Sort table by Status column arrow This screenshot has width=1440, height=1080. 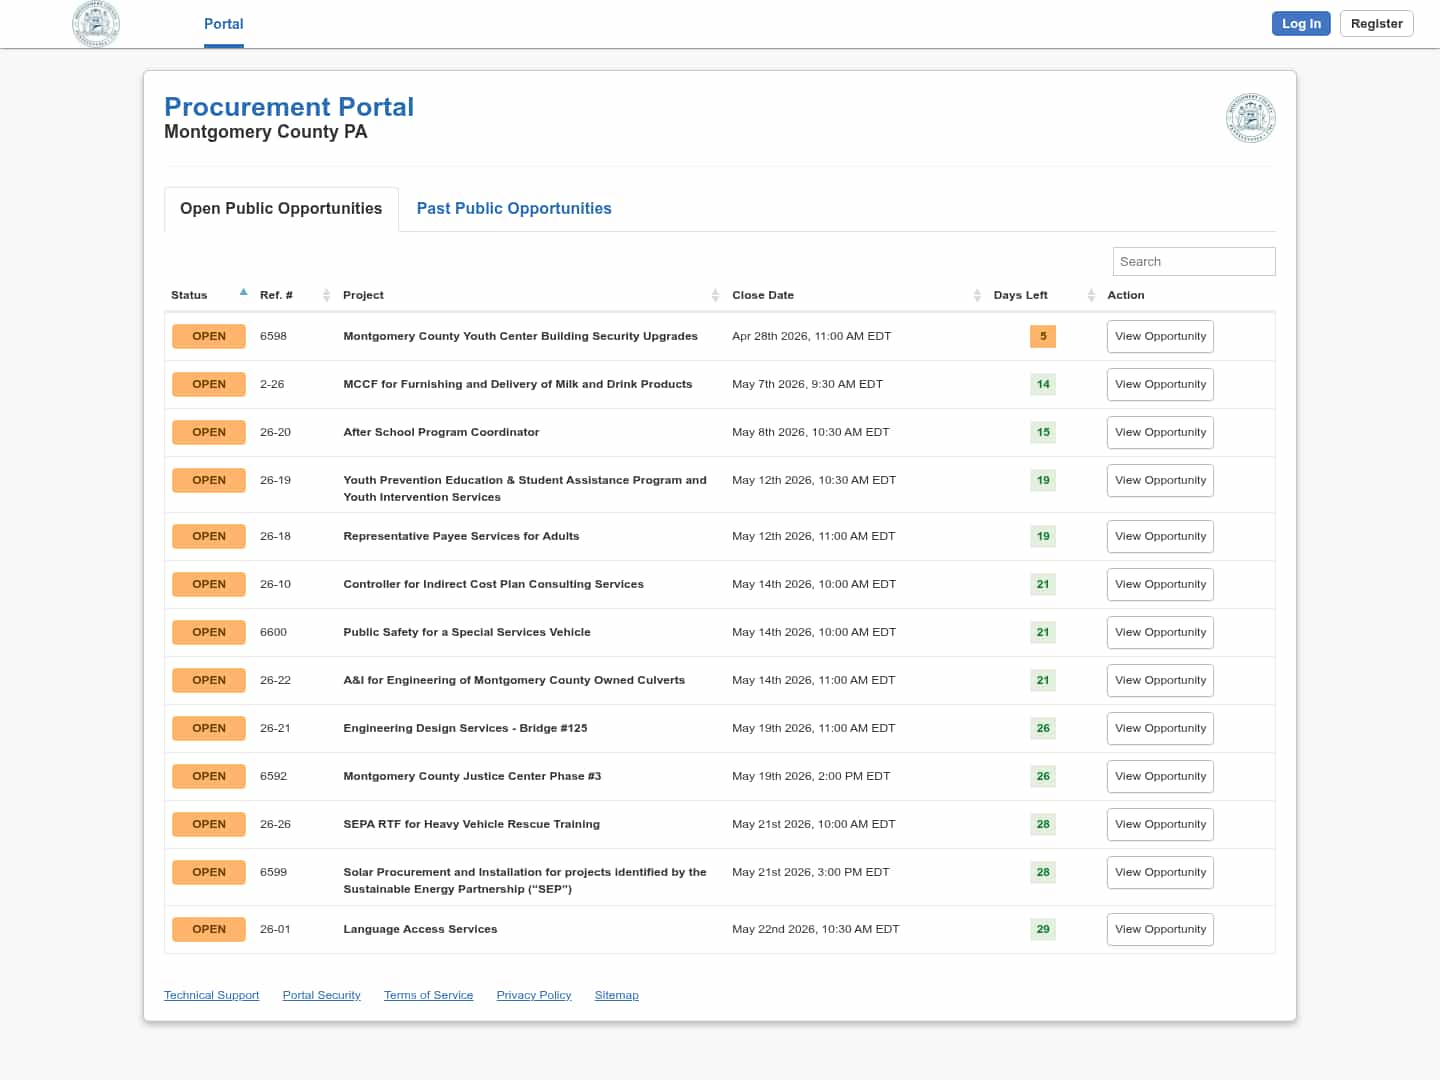pyautogui.click(x=243, y=293)
